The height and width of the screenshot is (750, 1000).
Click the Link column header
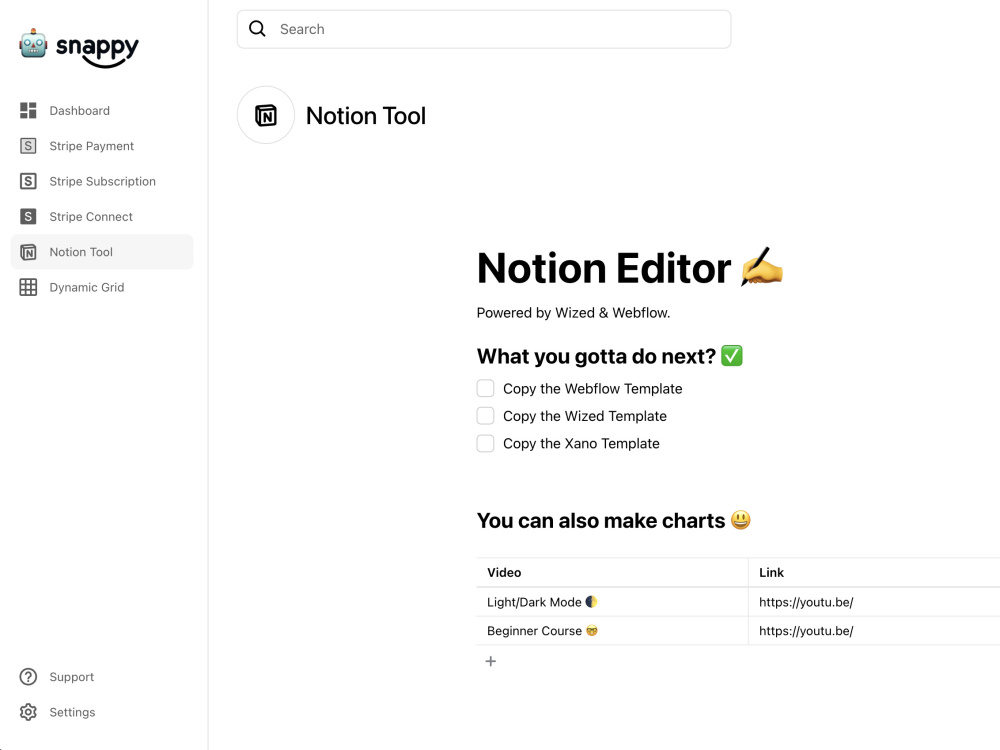pyautogui.click(x=771, y=573)
